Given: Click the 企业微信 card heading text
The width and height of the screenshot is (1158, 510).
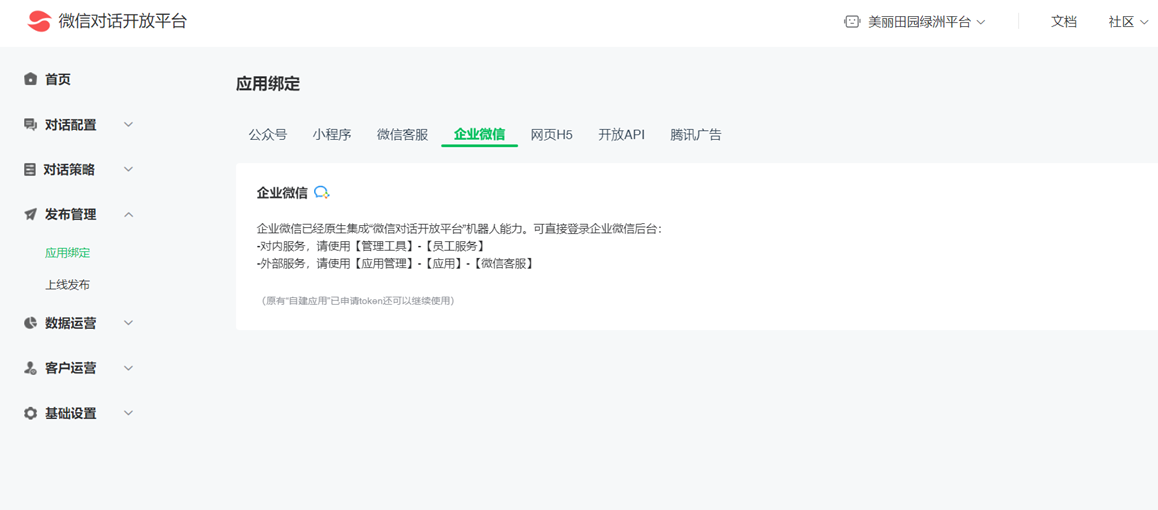Looking at the screenshot, I should 282,193.
